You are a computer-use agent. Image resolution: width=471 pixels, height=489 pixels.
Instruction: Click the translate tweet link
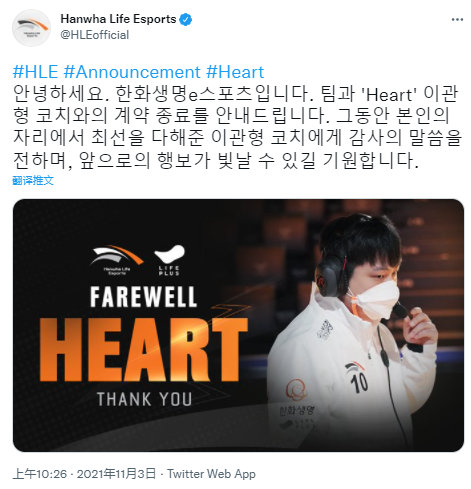[33, 180]
